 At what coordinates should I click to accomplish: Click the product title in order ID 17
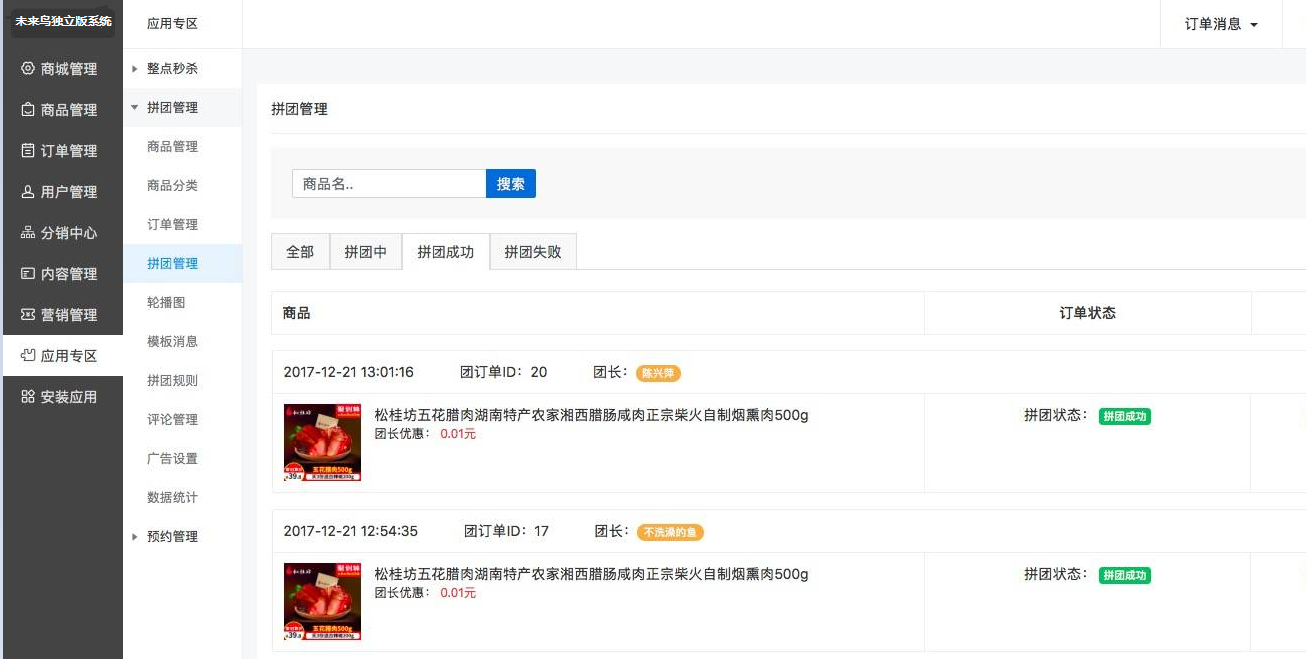point(591,574)
